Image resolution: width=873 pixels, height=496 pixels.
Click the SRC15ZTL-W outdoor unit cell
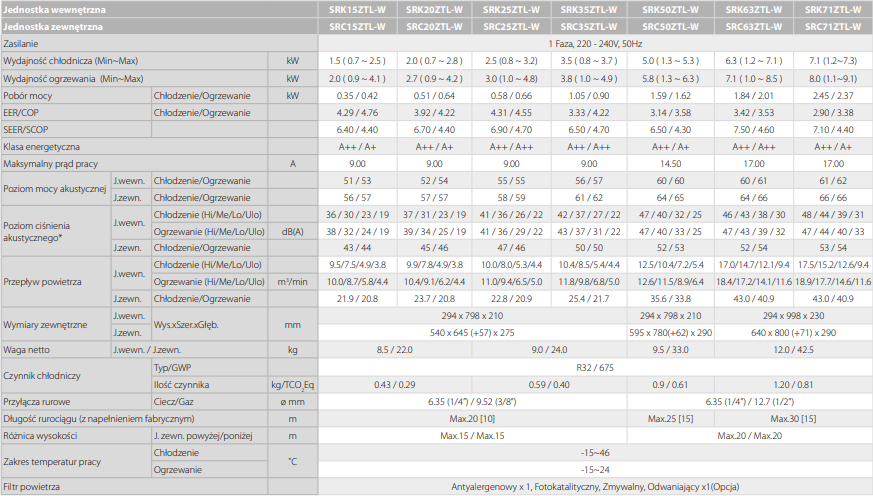357,26
